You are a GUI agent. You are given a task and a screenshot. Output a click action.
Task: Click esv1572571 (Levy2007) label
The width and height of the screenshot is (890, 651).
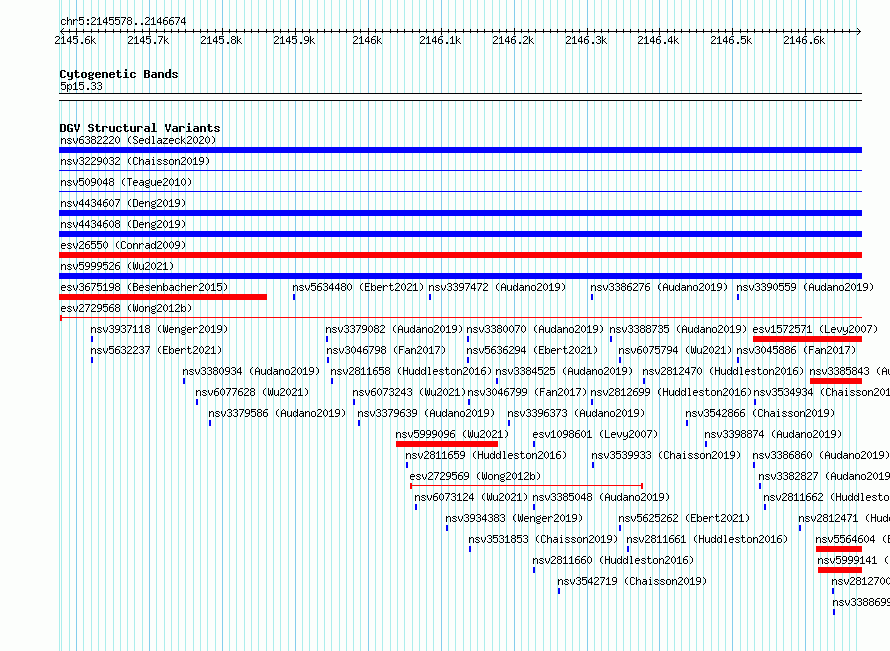point(815,329)
